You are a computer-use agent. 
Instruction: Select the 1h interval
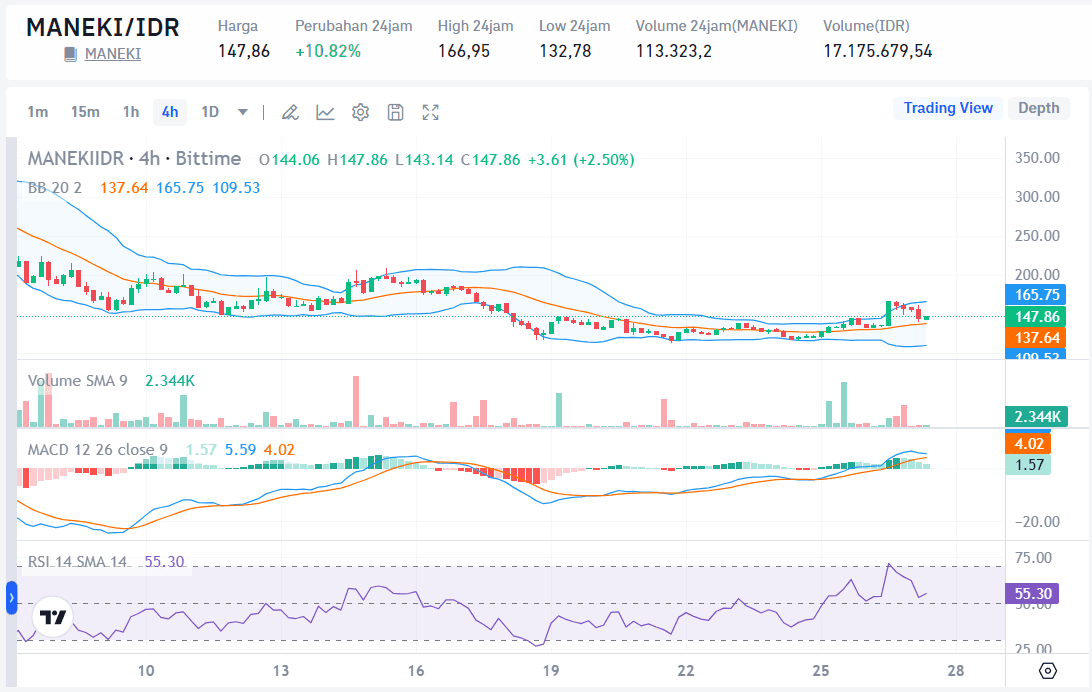pyautogui.click(x=131, y=112)
